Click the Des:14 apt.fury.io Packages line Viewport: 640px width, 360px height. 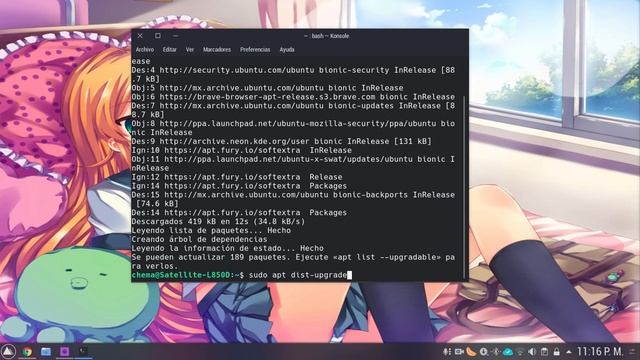click(x=239, y=213)
